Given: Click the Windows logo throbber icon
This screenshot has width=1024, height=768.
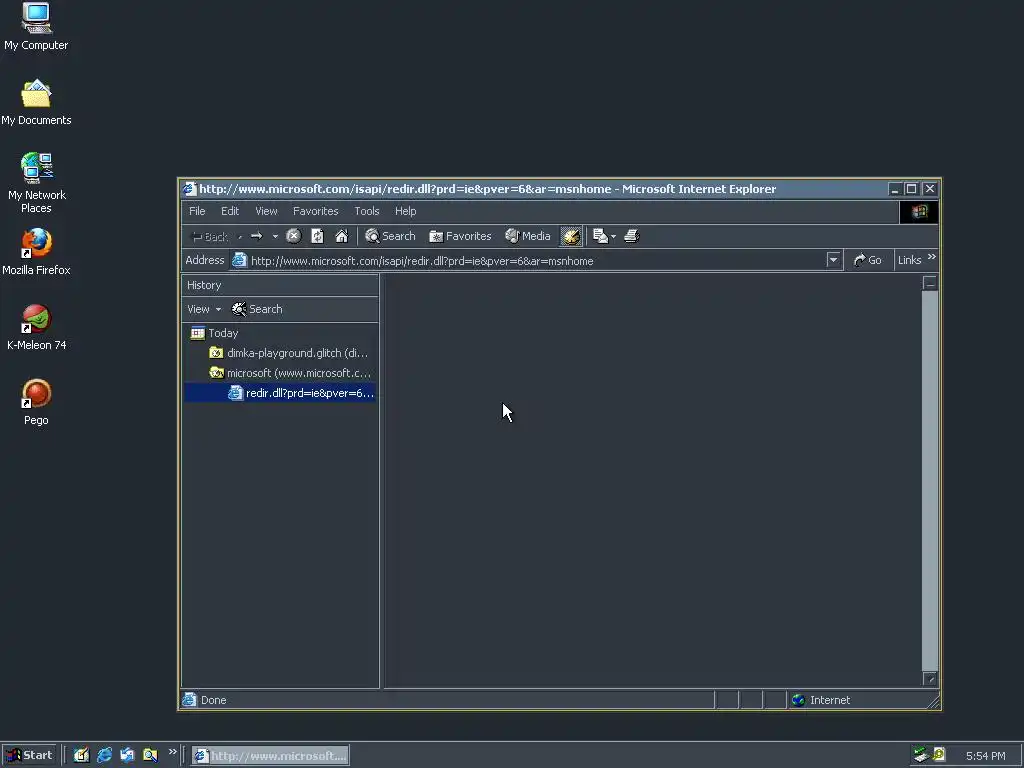Looking at the screenshot, I should pyautogui.click(x=920, y=212).
